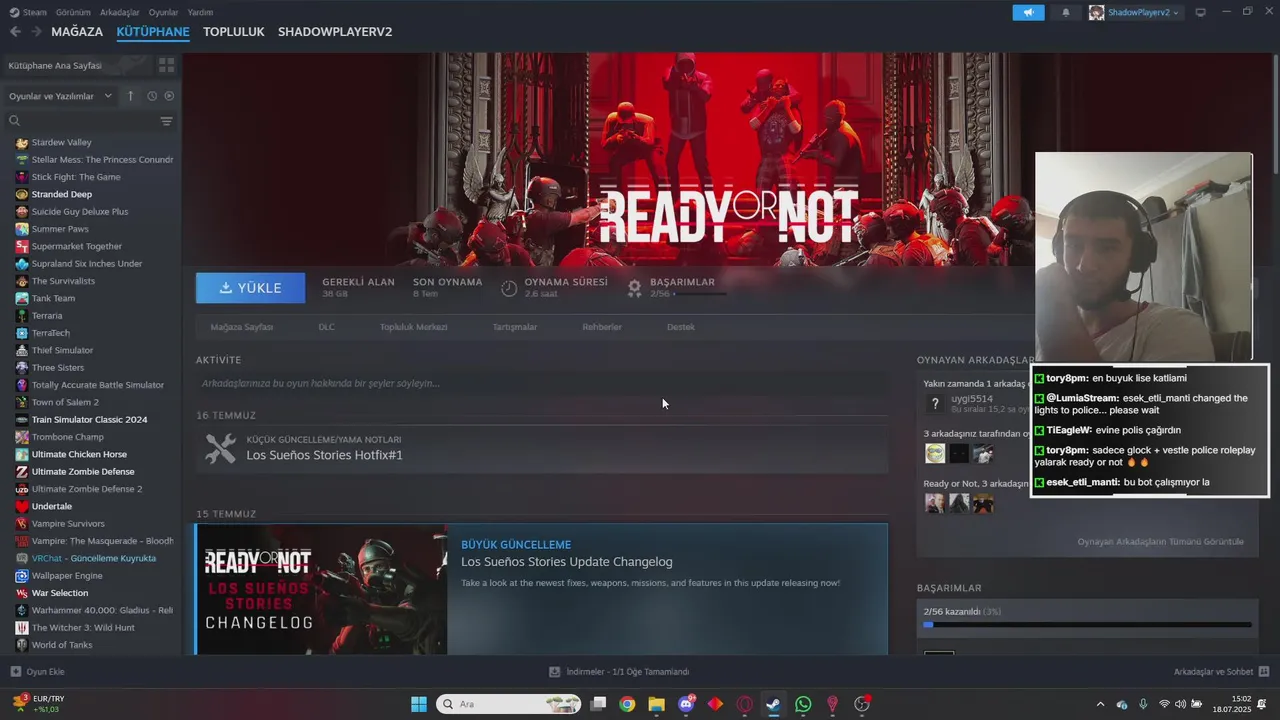Open the Yardım menu
1280x720 pixels.
pos(200,12)
